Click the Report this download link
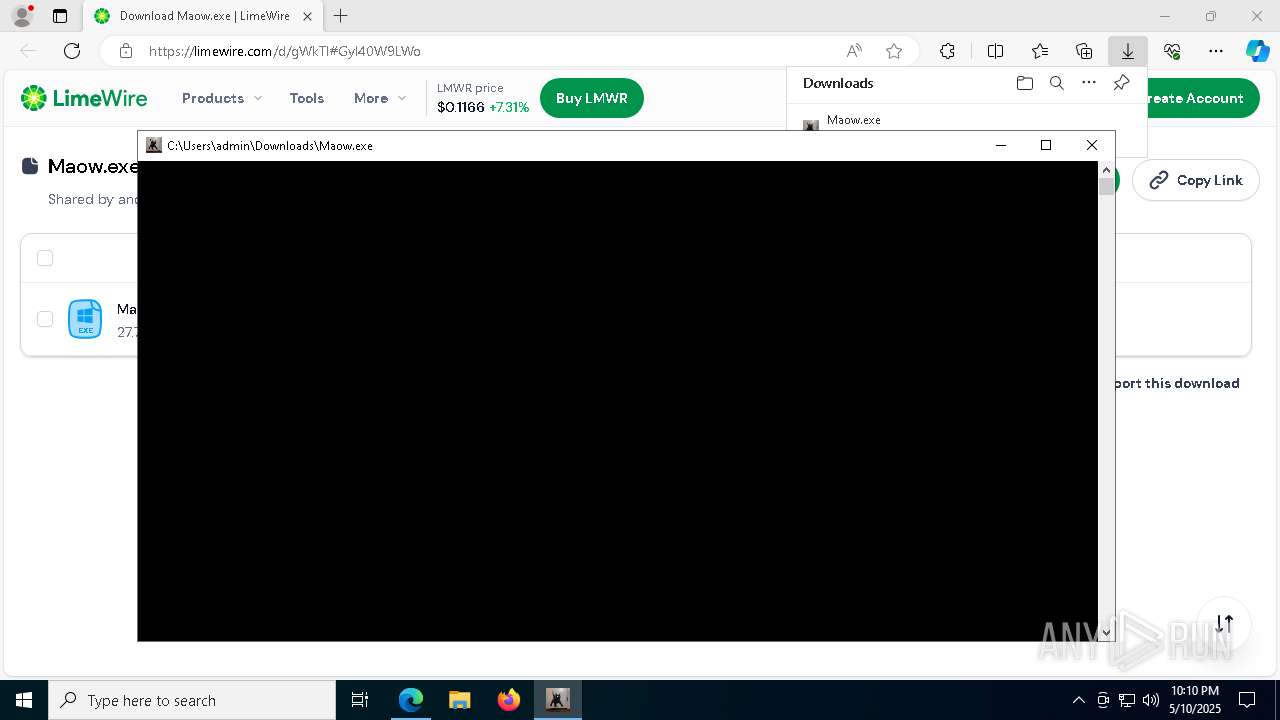1280x720 pixels. pos(1177,383)
